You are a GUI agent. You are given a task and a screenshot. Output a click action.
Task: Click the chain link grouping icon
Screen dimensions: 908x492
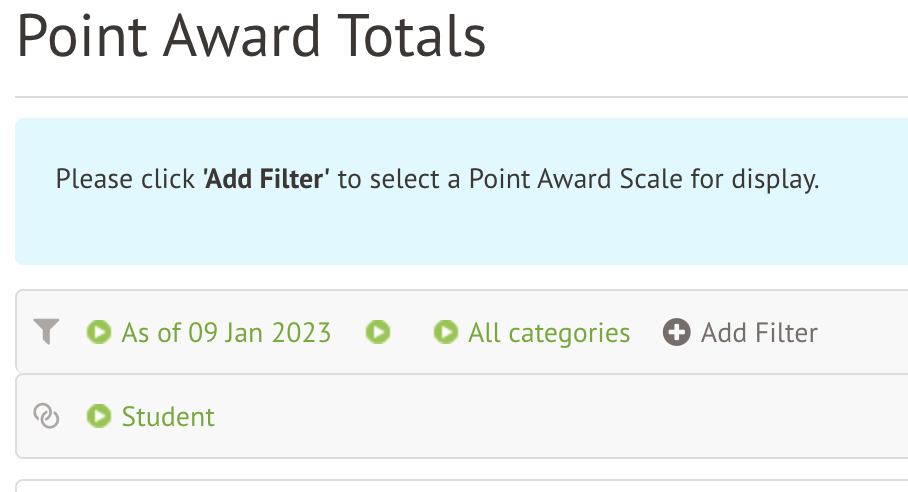click(47, 416)
